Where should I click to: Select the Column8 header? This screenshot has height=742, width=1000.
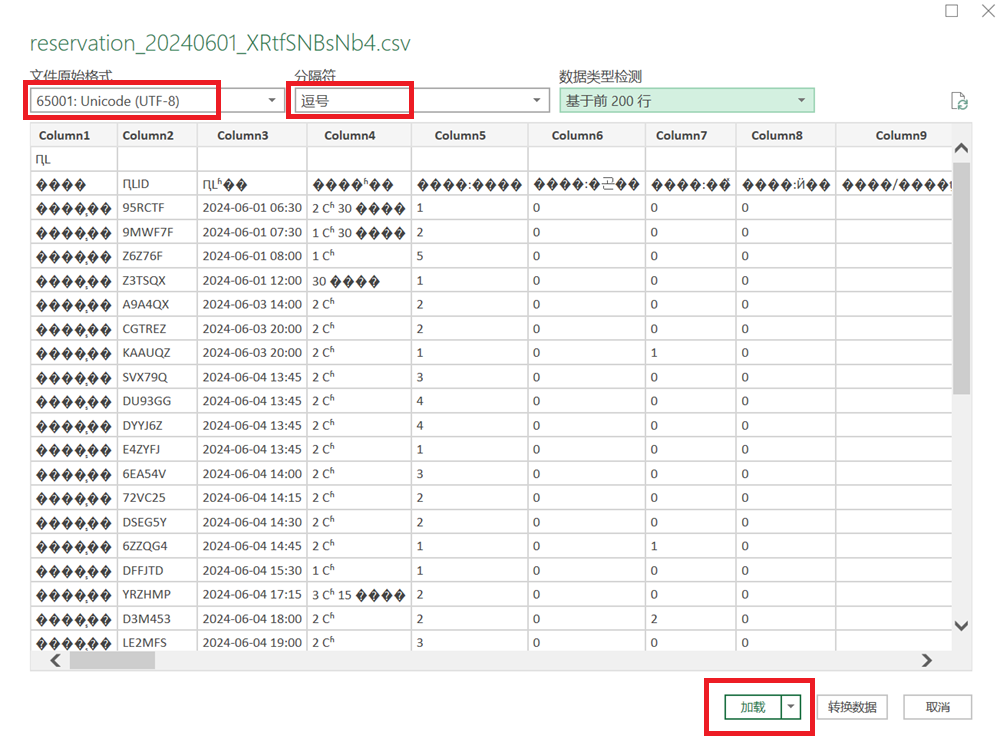[786, 135]
